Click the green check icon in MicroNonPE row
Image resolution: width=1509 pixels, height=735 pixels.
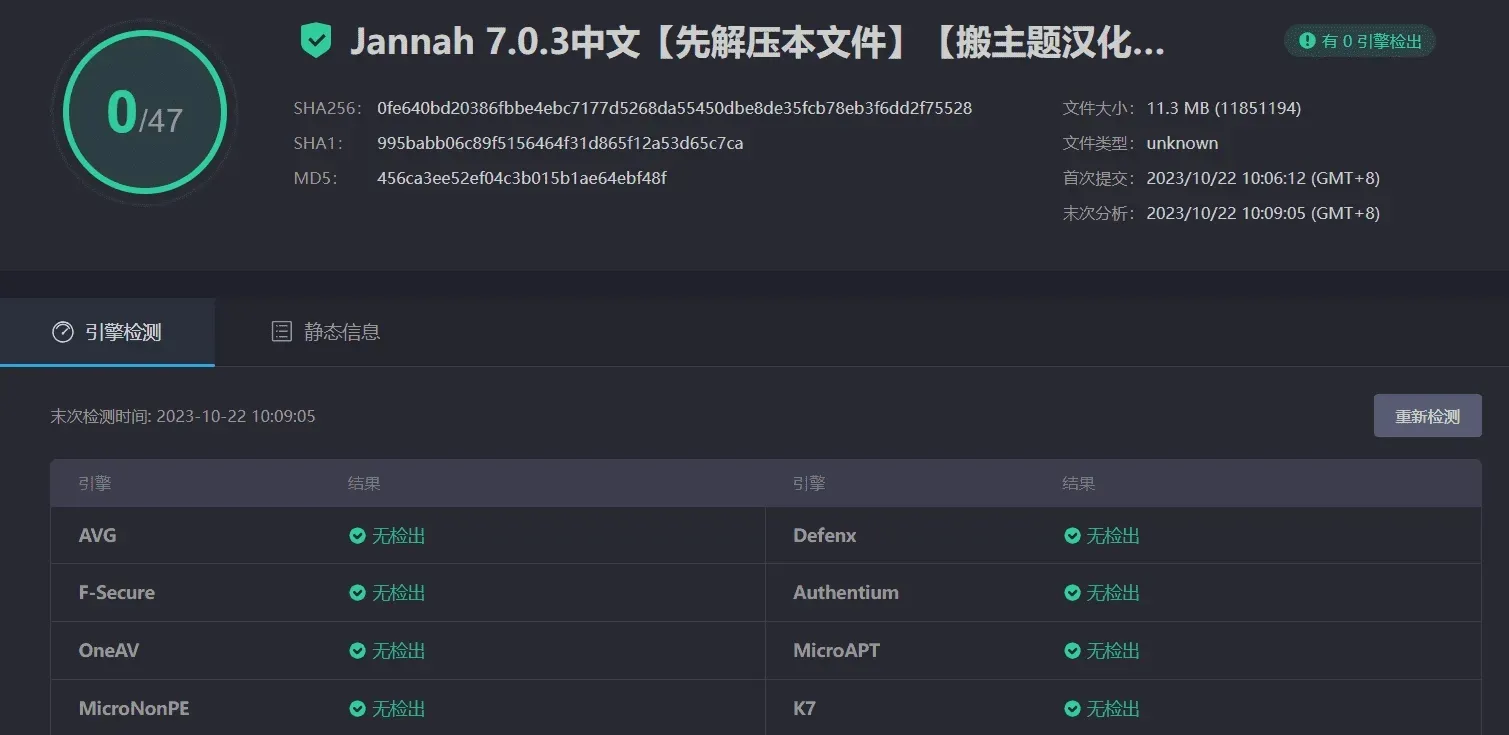coord(357,709)
